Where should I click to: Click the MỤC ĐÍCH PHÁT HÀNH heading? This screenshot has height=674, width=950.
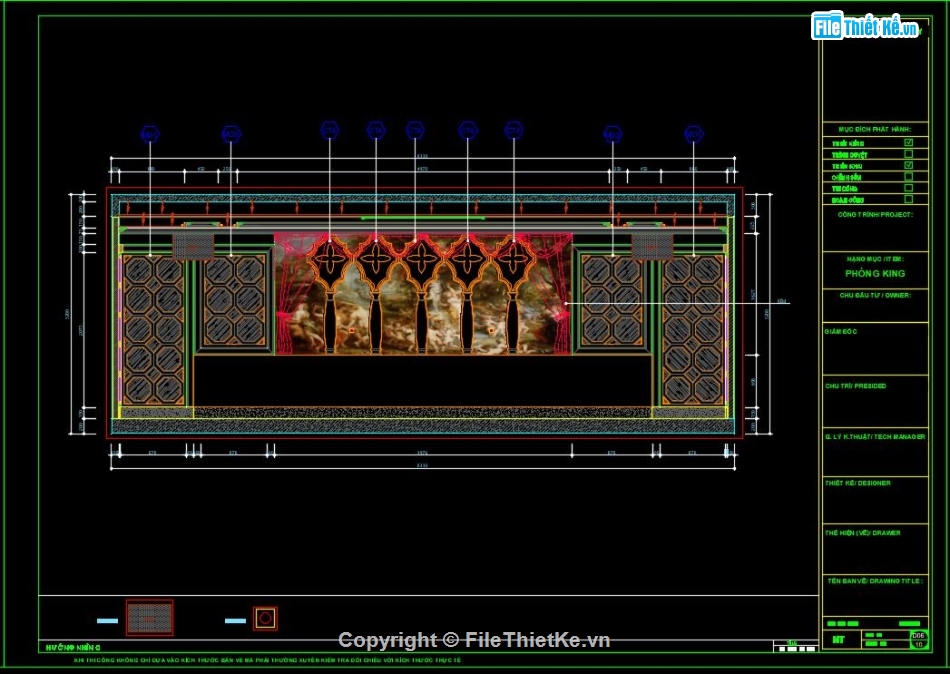point(874,129)
